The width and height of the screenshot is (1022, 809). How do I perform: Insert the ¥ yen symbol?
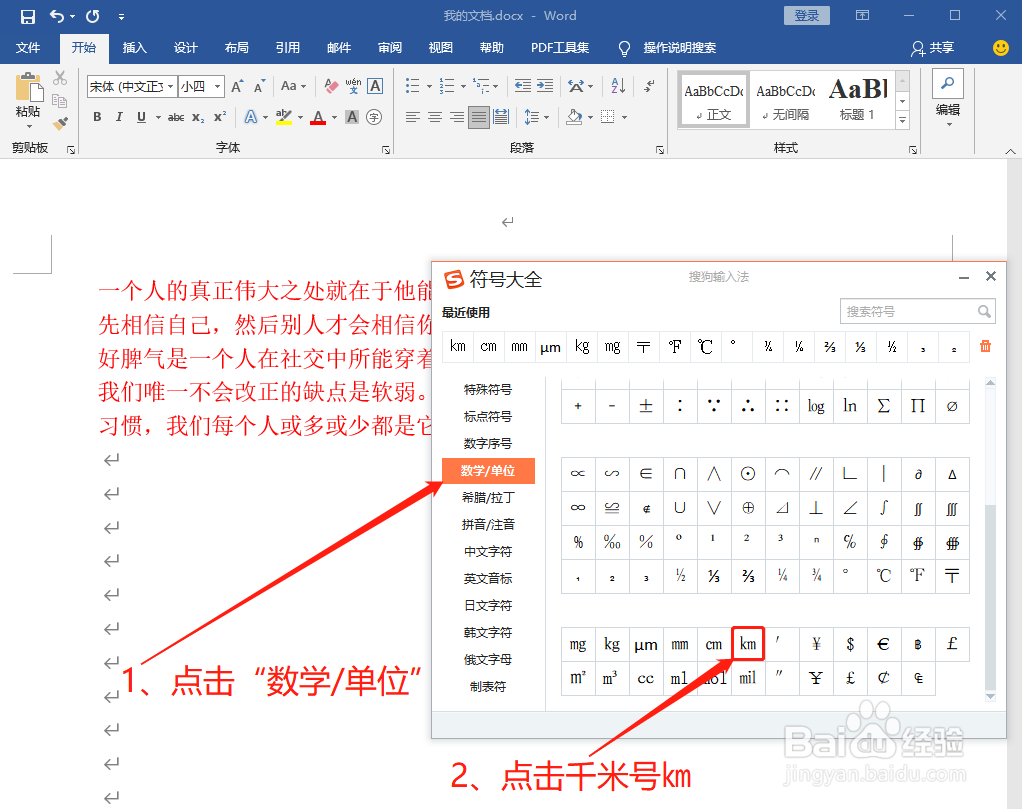coord(816,644)
